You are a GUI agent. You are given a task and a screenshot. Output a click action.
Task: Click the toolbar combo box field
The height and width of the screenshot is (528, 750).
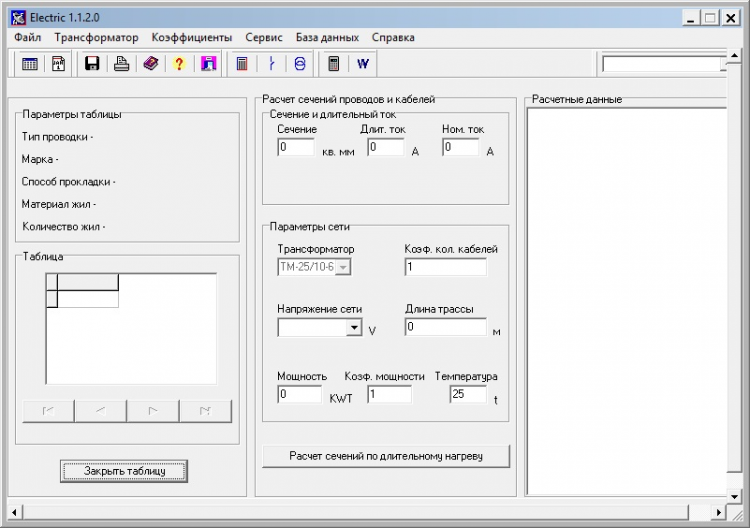click(x=664, y=64)
